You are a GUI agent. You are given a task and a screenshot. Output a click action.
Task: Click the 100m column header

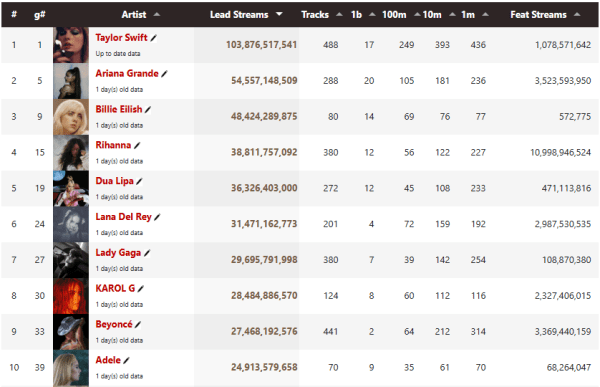(x=394, y=15)
